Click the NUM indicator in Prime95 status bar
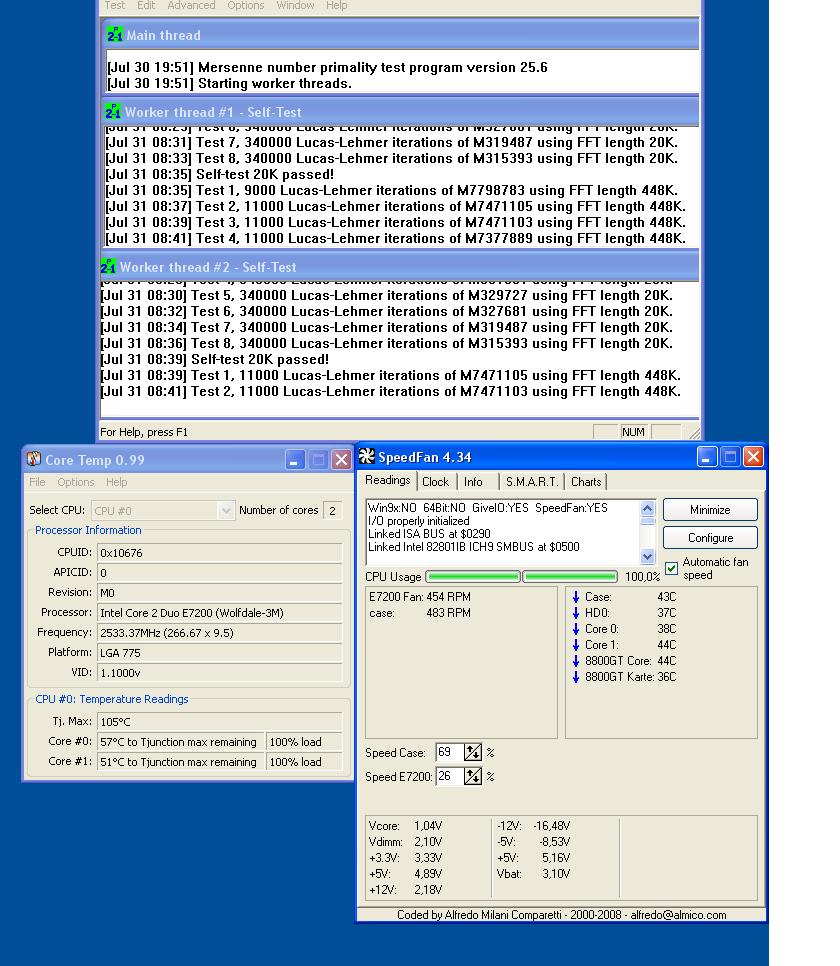The height and width of the screenshot is (966, 840). click(633, 432)
